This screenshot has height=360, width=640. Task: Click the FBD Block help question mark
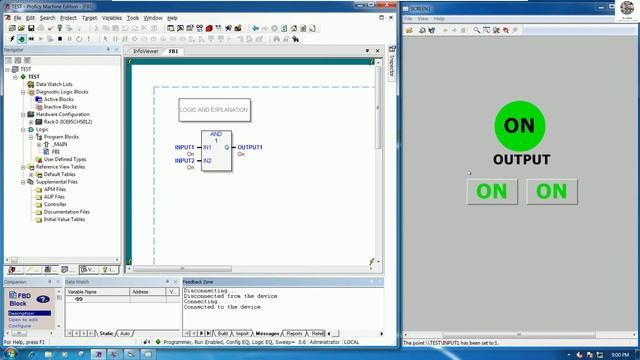(x=43, y=300)
